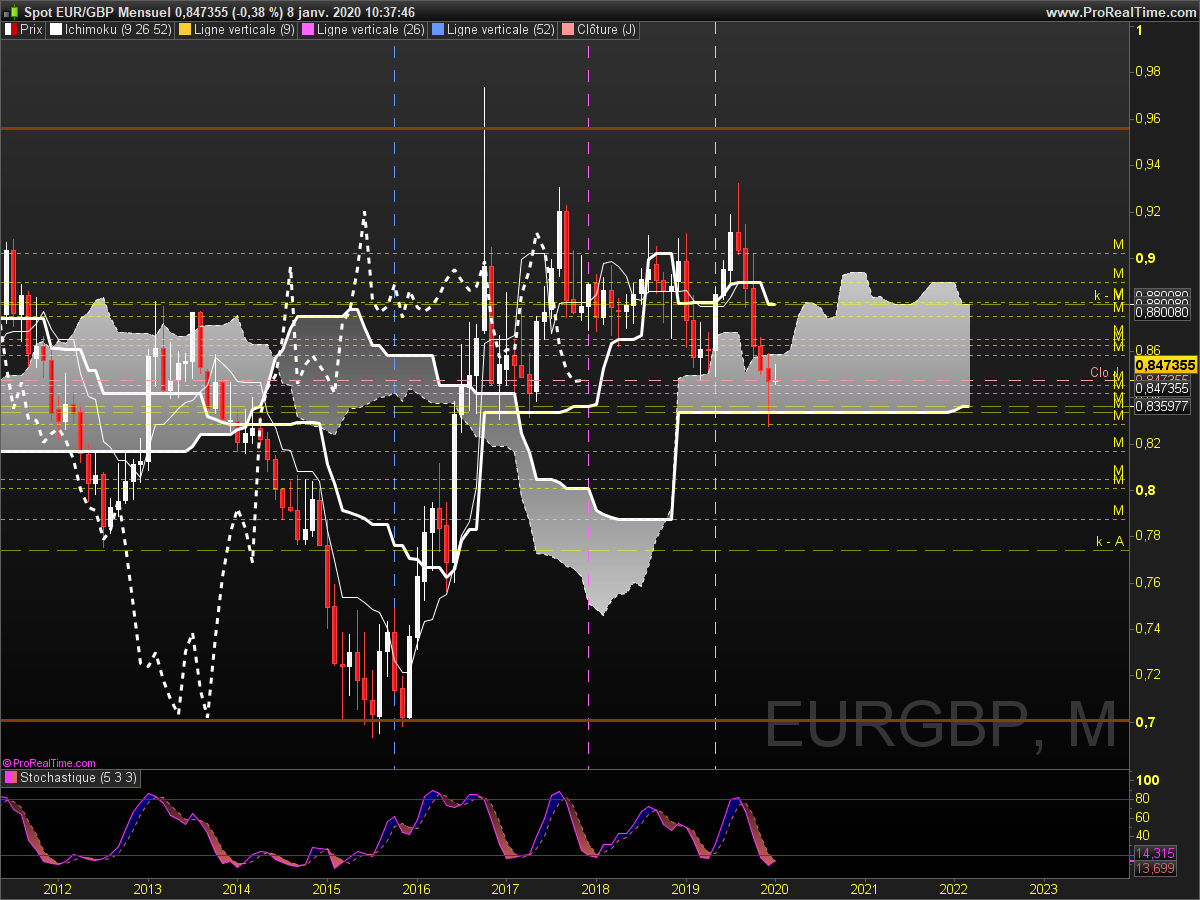Screen dimensions: 1200x900
Task: Click the bold 0,9 value on price axis
Action: pos(1145,258)
